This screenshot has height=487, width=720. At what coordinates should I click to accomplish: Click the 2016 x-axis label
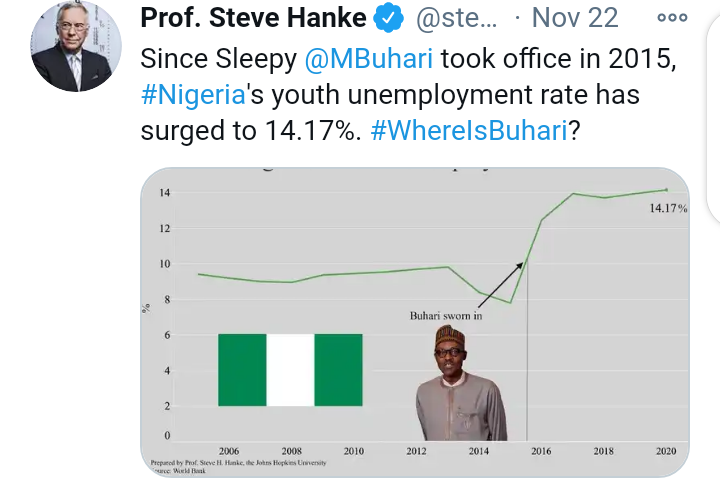tap(541, 451)
